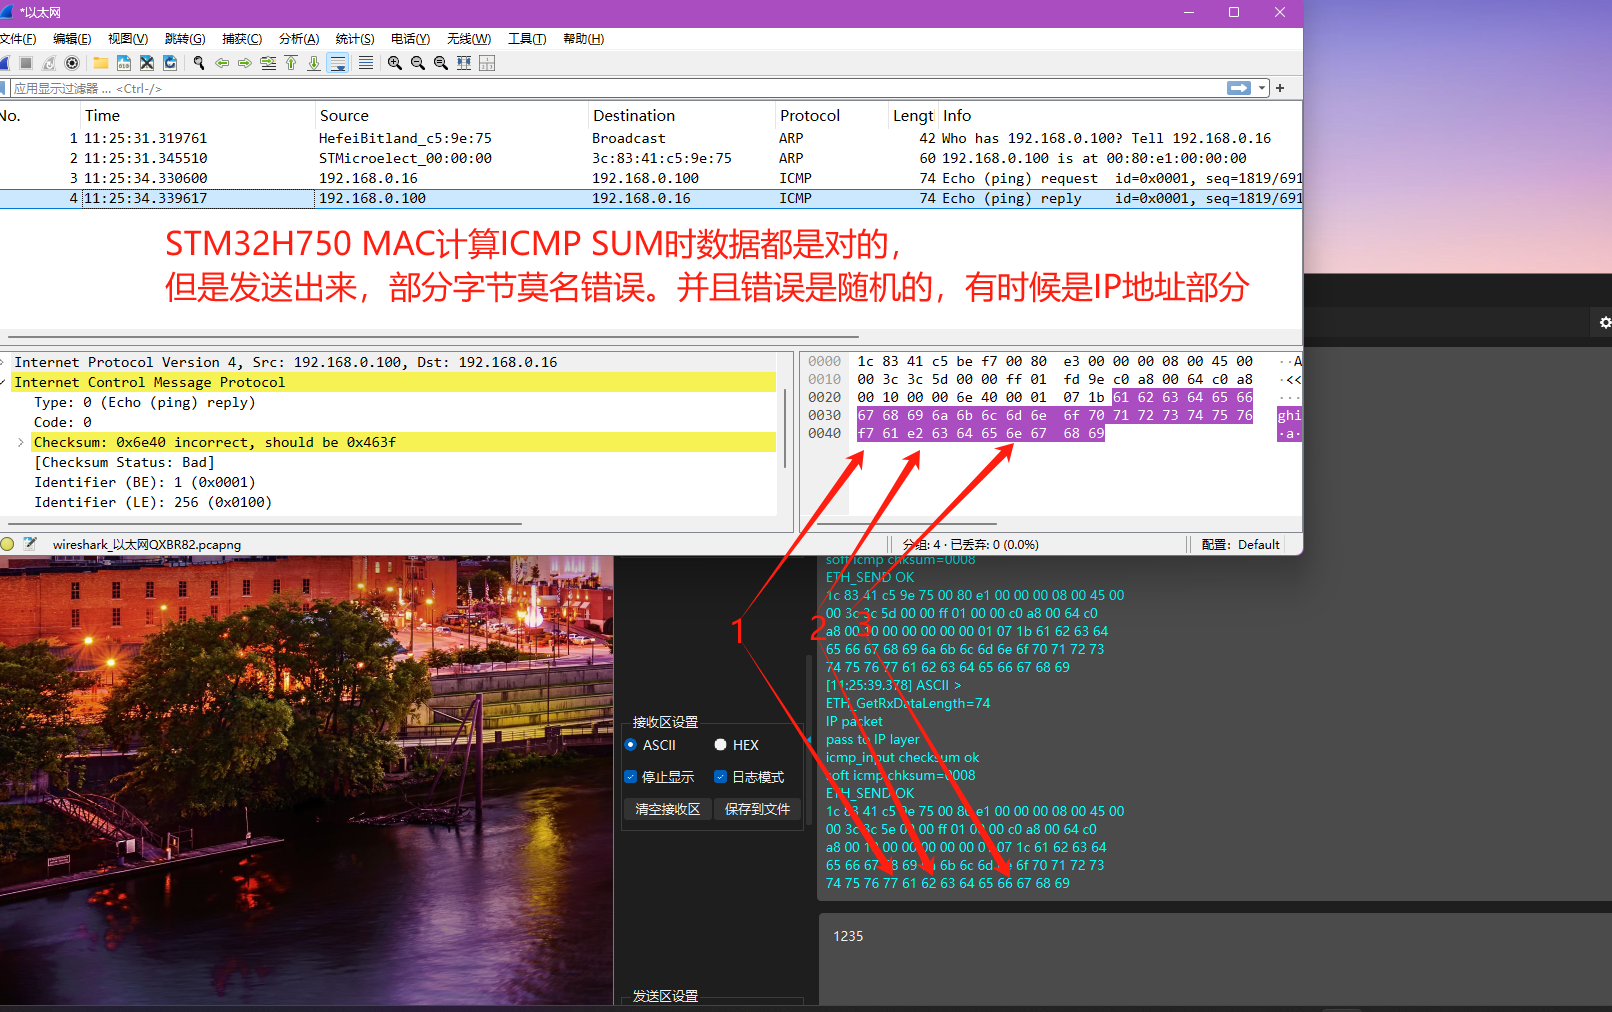Screen dimensions: 1612x1012
Task: Open the 分析(A) menu
Action: (299, 39)
